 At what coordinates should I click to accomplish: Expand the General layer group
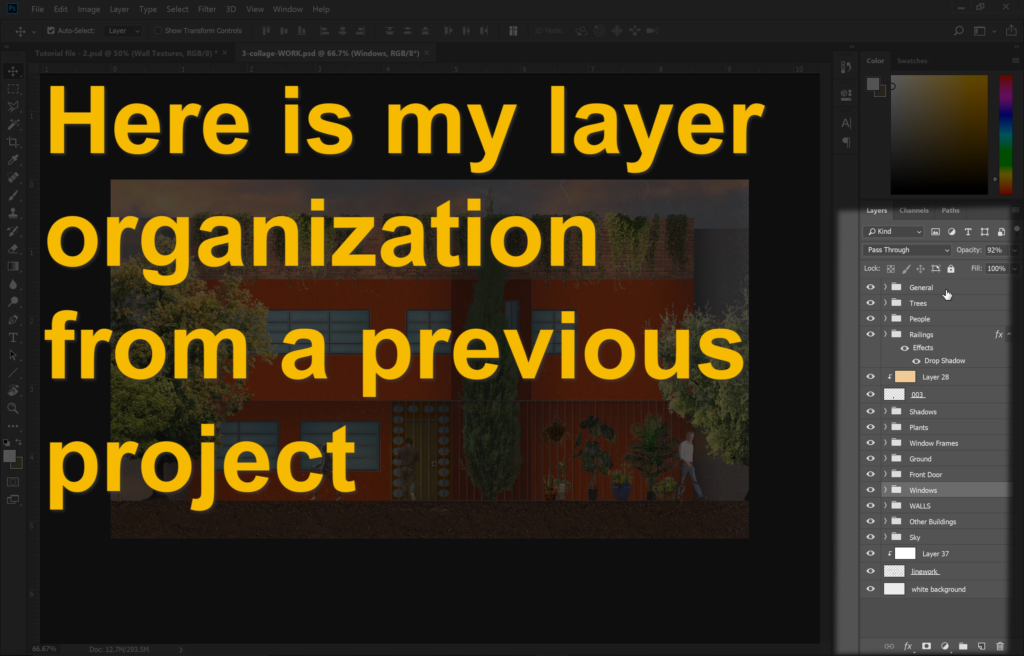click(x=885, y=287)
